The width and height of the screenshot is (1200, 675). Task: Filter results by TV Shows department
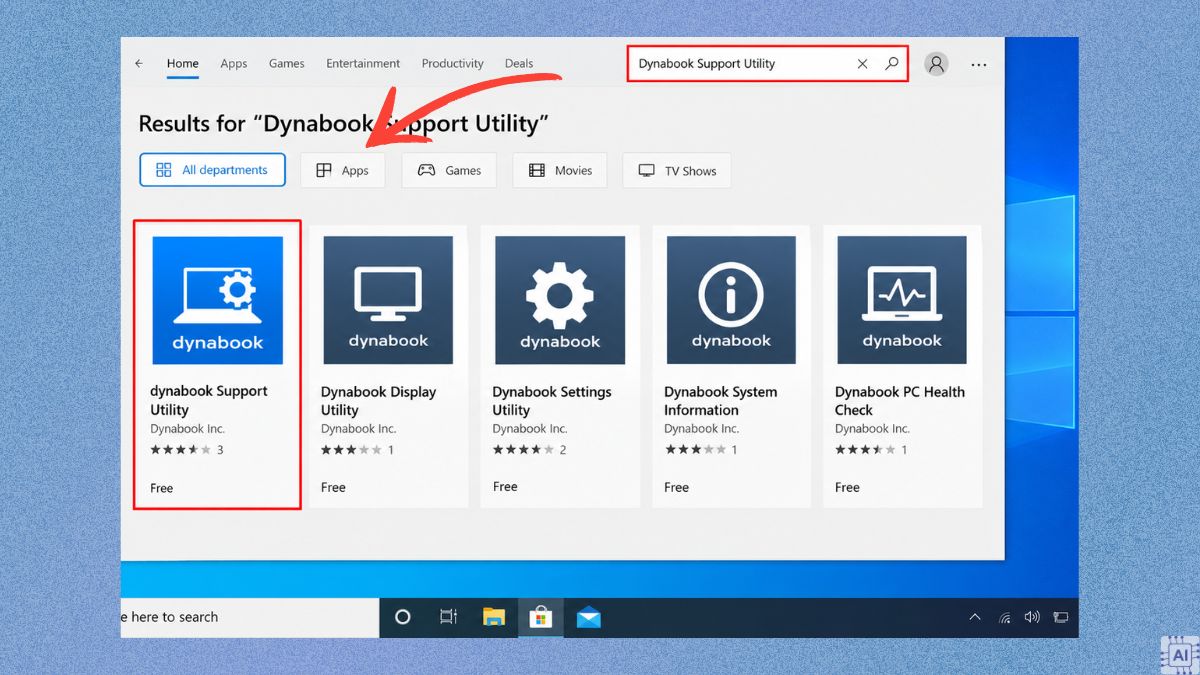tap(676, 171)
